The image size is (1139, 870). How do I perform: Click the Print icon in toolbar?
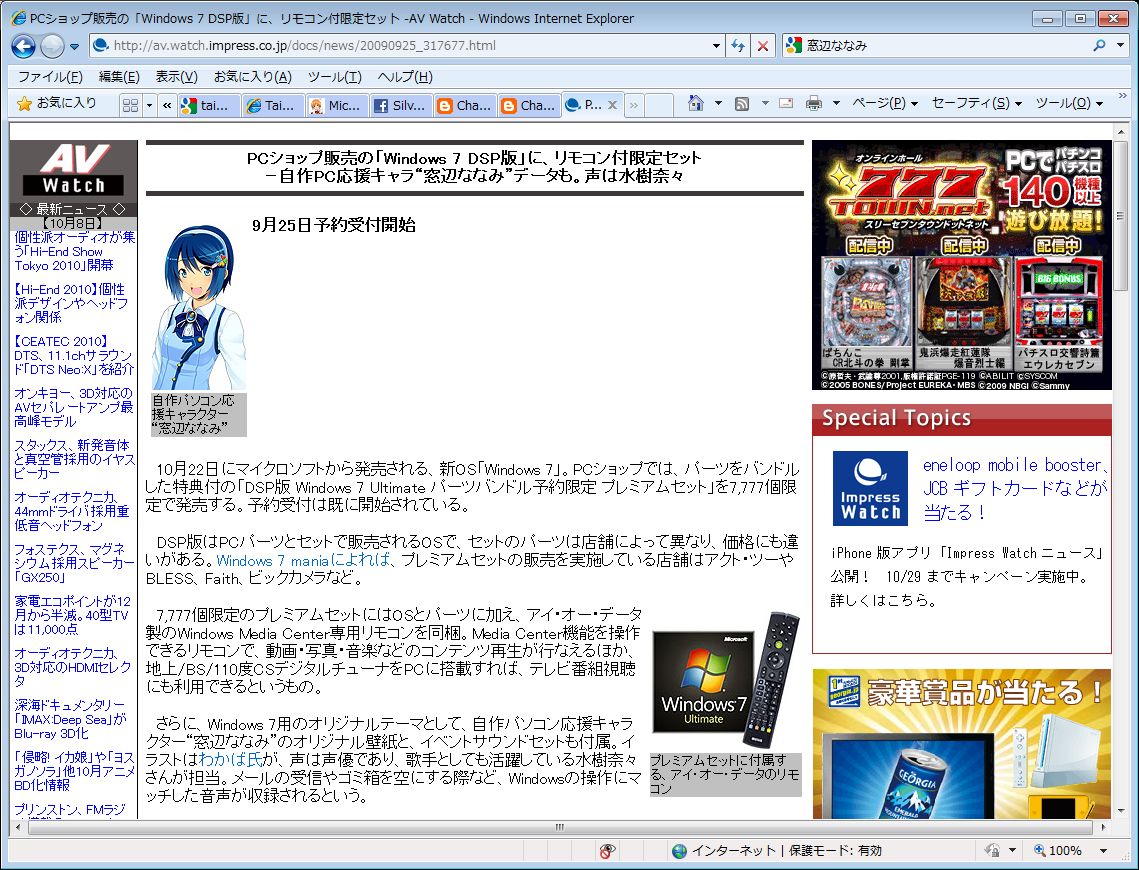pos(814,103)
